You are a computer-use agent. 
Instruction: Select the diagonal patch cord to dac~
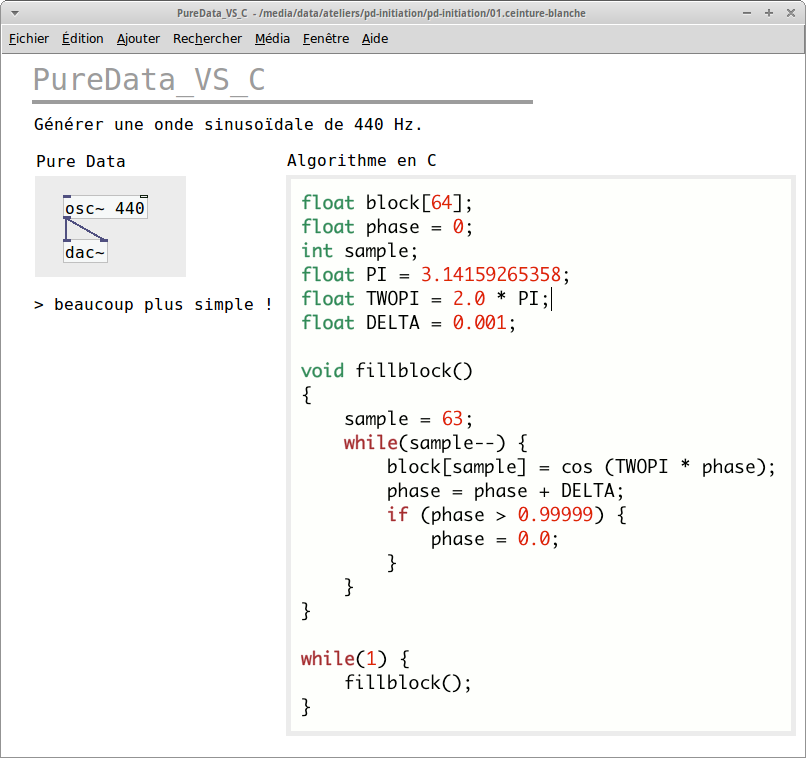pyautogui.click(x=86, y=230)
